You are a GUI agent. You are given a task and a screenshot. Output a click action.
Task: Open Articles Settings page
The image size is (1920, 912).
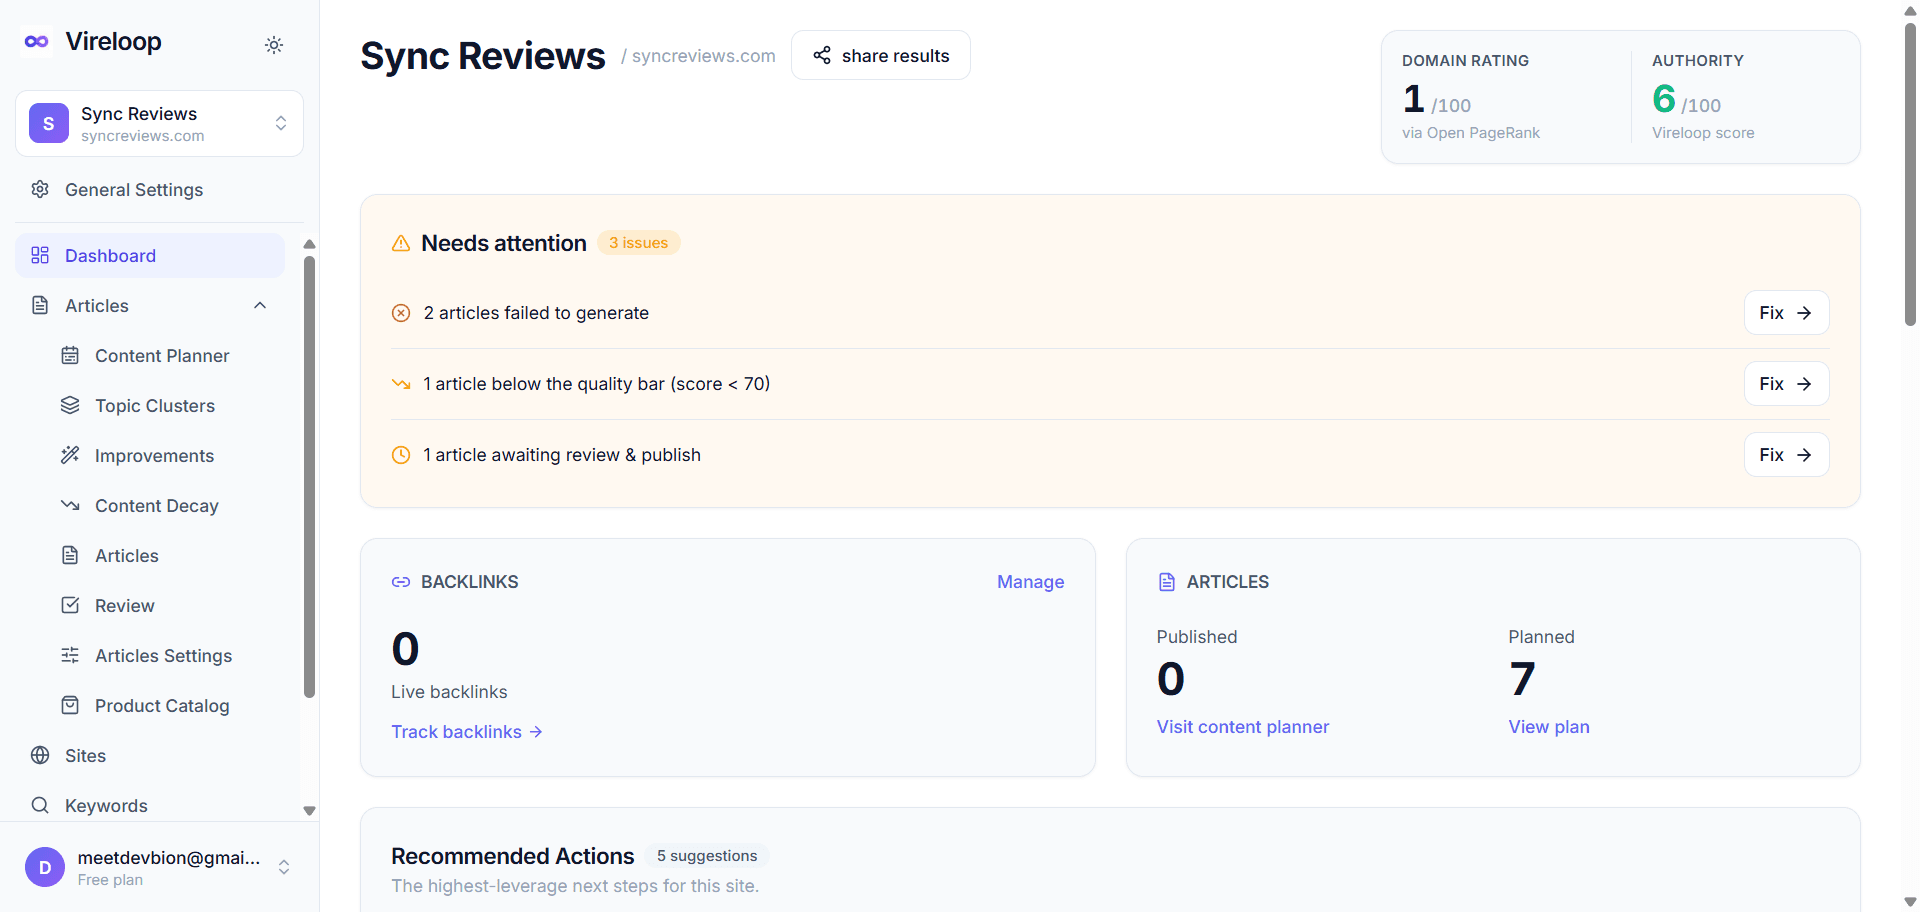pos(164,656)
